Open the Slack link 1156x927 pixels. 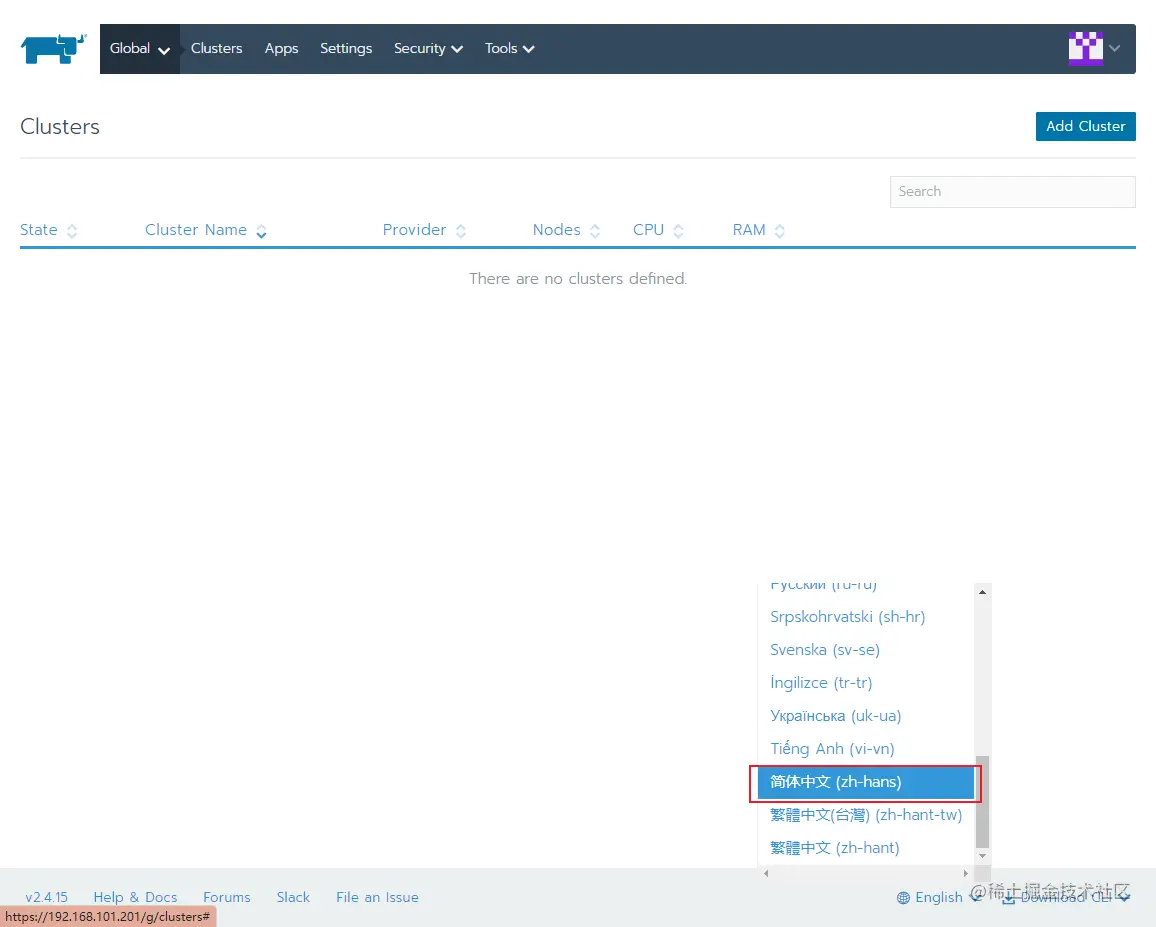293,898
